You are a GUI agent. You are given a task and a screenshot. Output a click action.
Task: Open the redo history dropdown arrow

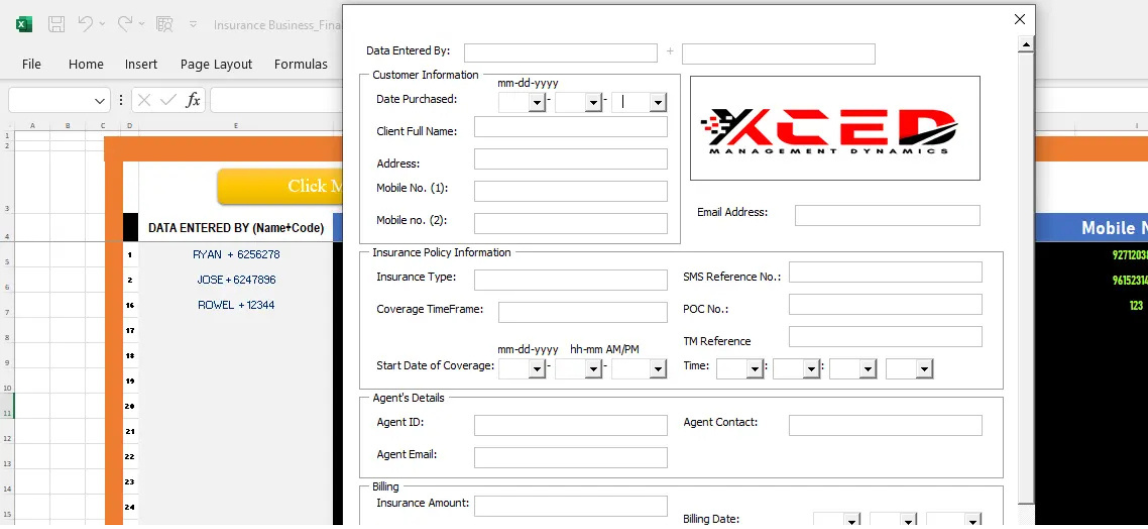point(141,25)
